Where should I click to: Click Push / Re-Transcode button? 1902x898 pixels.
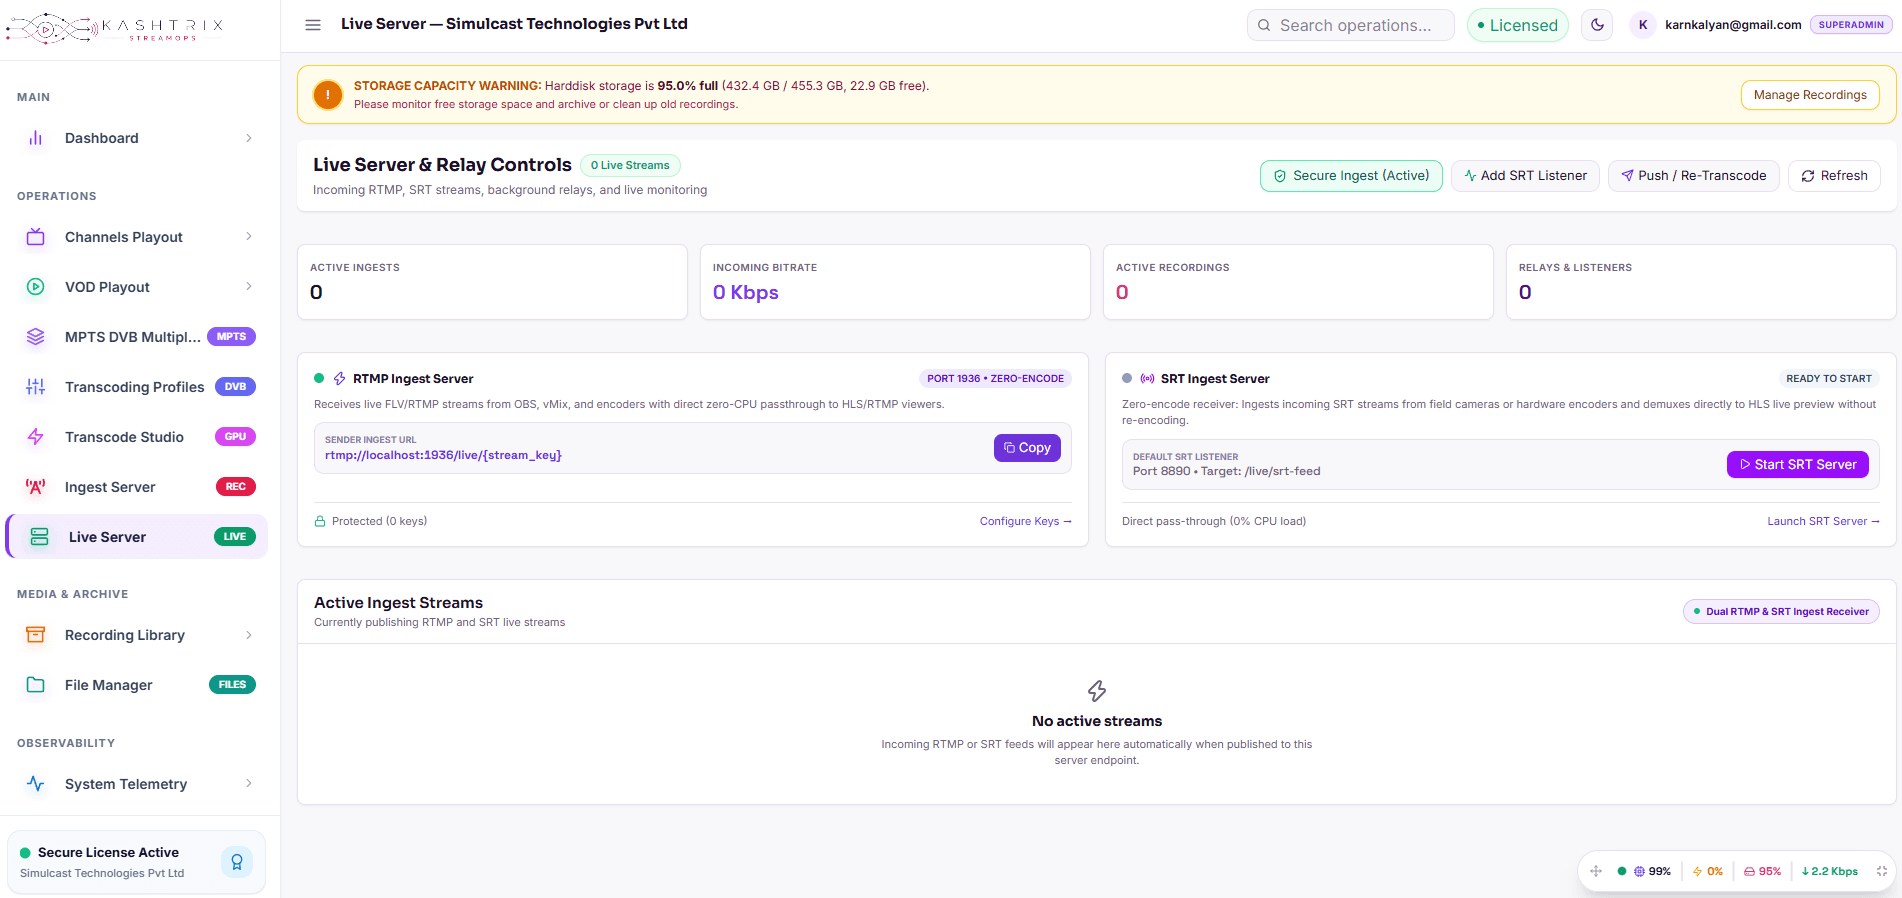click(x=1693, y=176)
